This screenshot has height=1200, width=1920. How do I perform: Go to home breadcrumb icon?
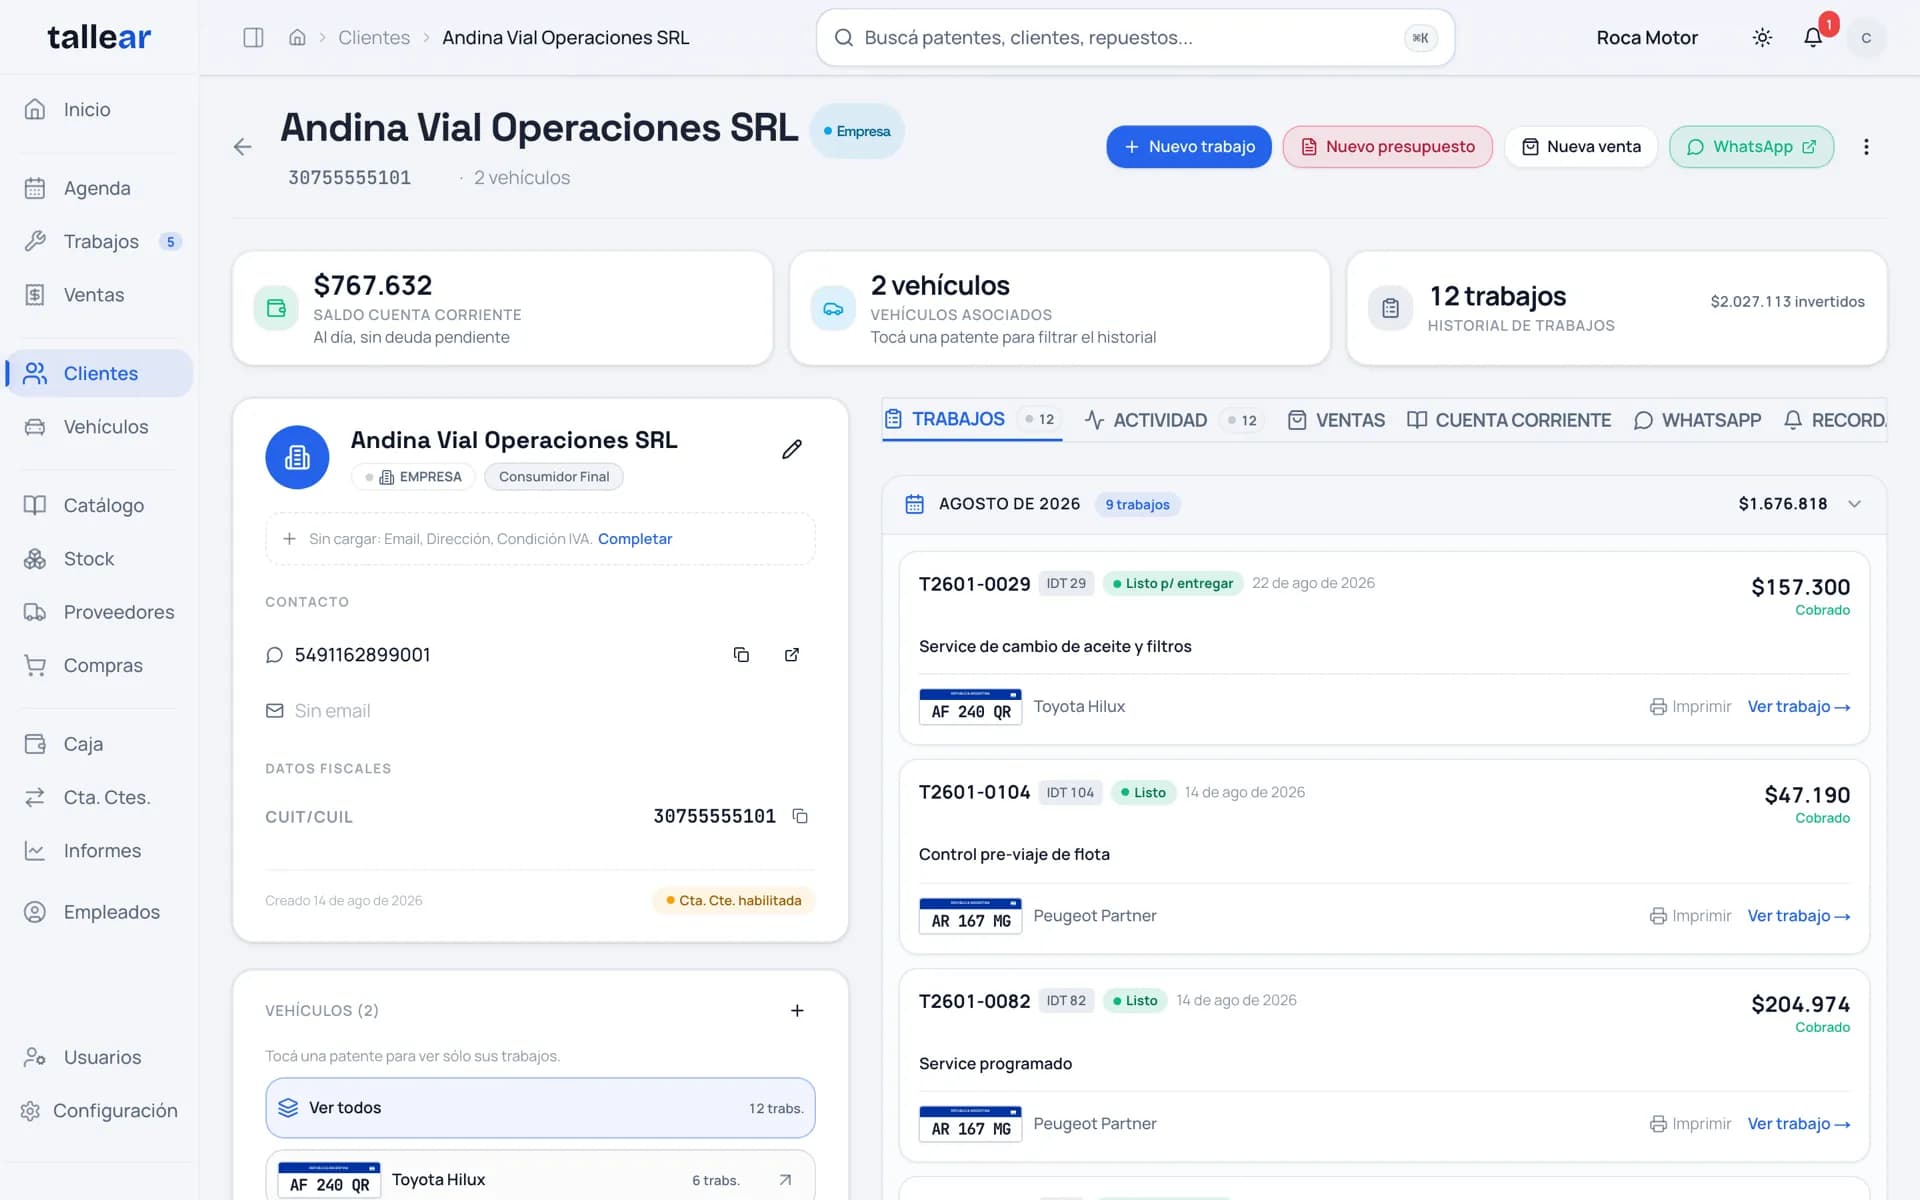click(x=297, y=37)
